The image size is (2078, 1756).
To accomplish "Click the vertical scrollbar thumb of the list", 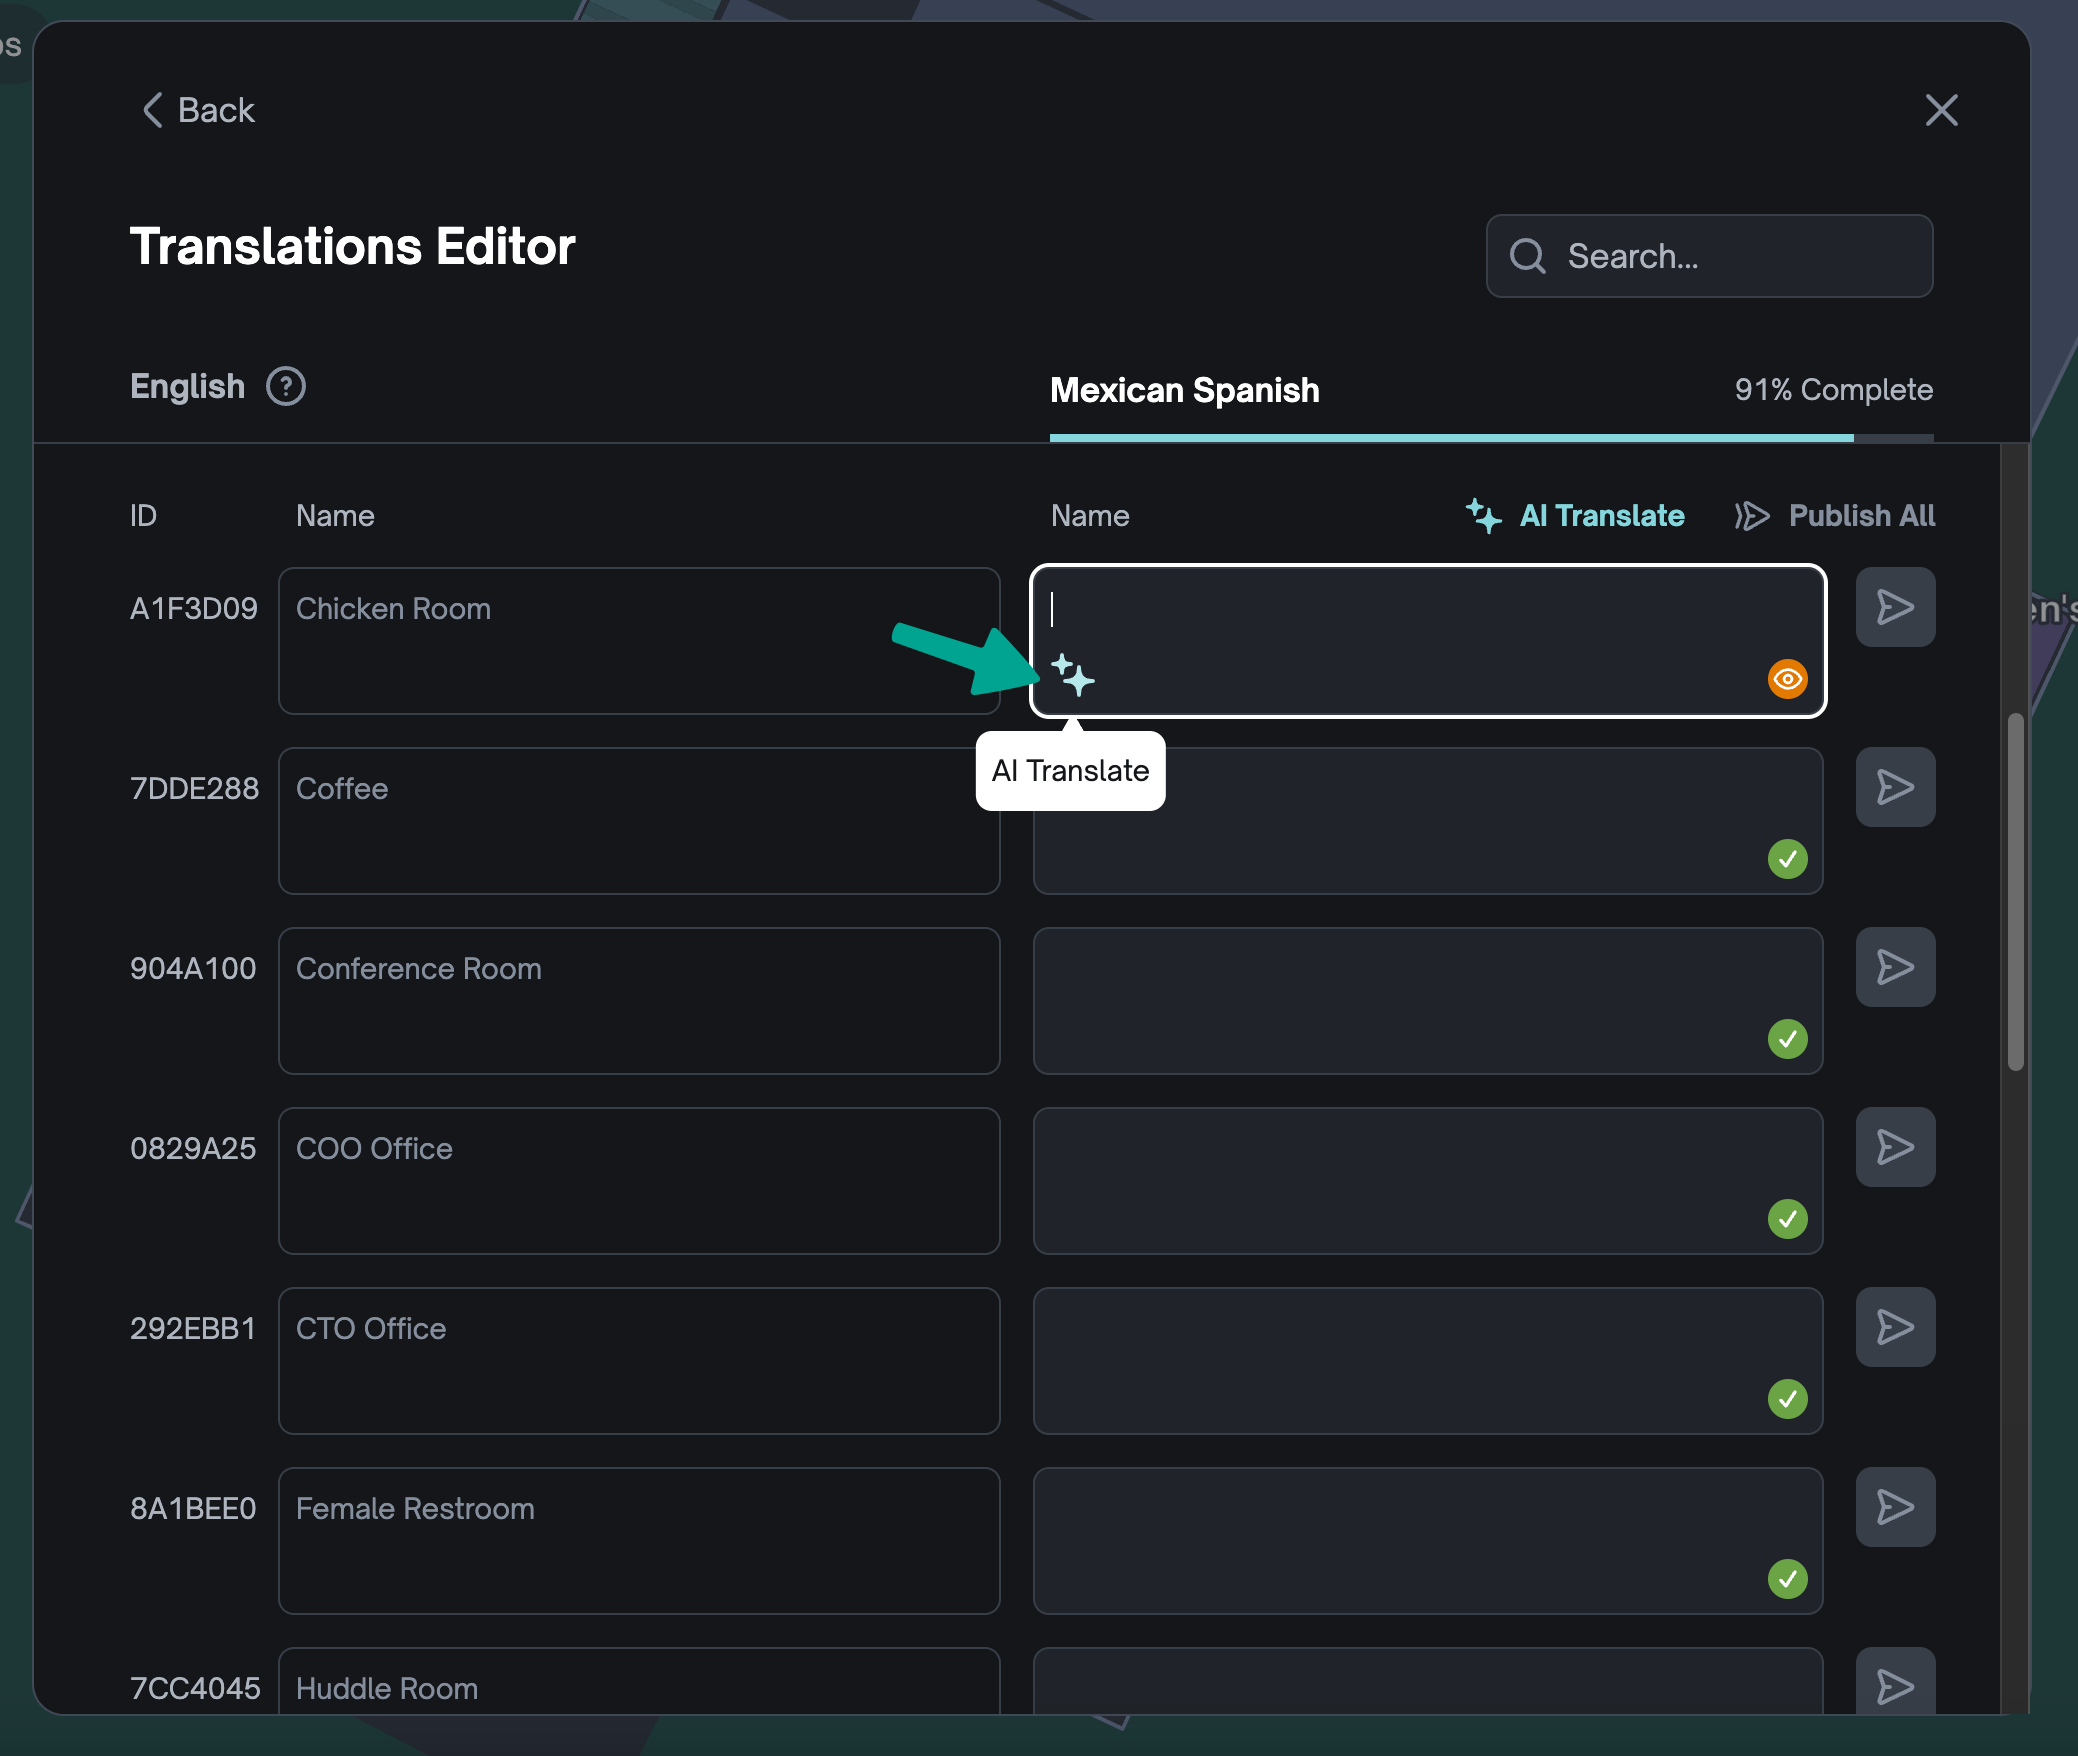I will [x=2016, y=892].
